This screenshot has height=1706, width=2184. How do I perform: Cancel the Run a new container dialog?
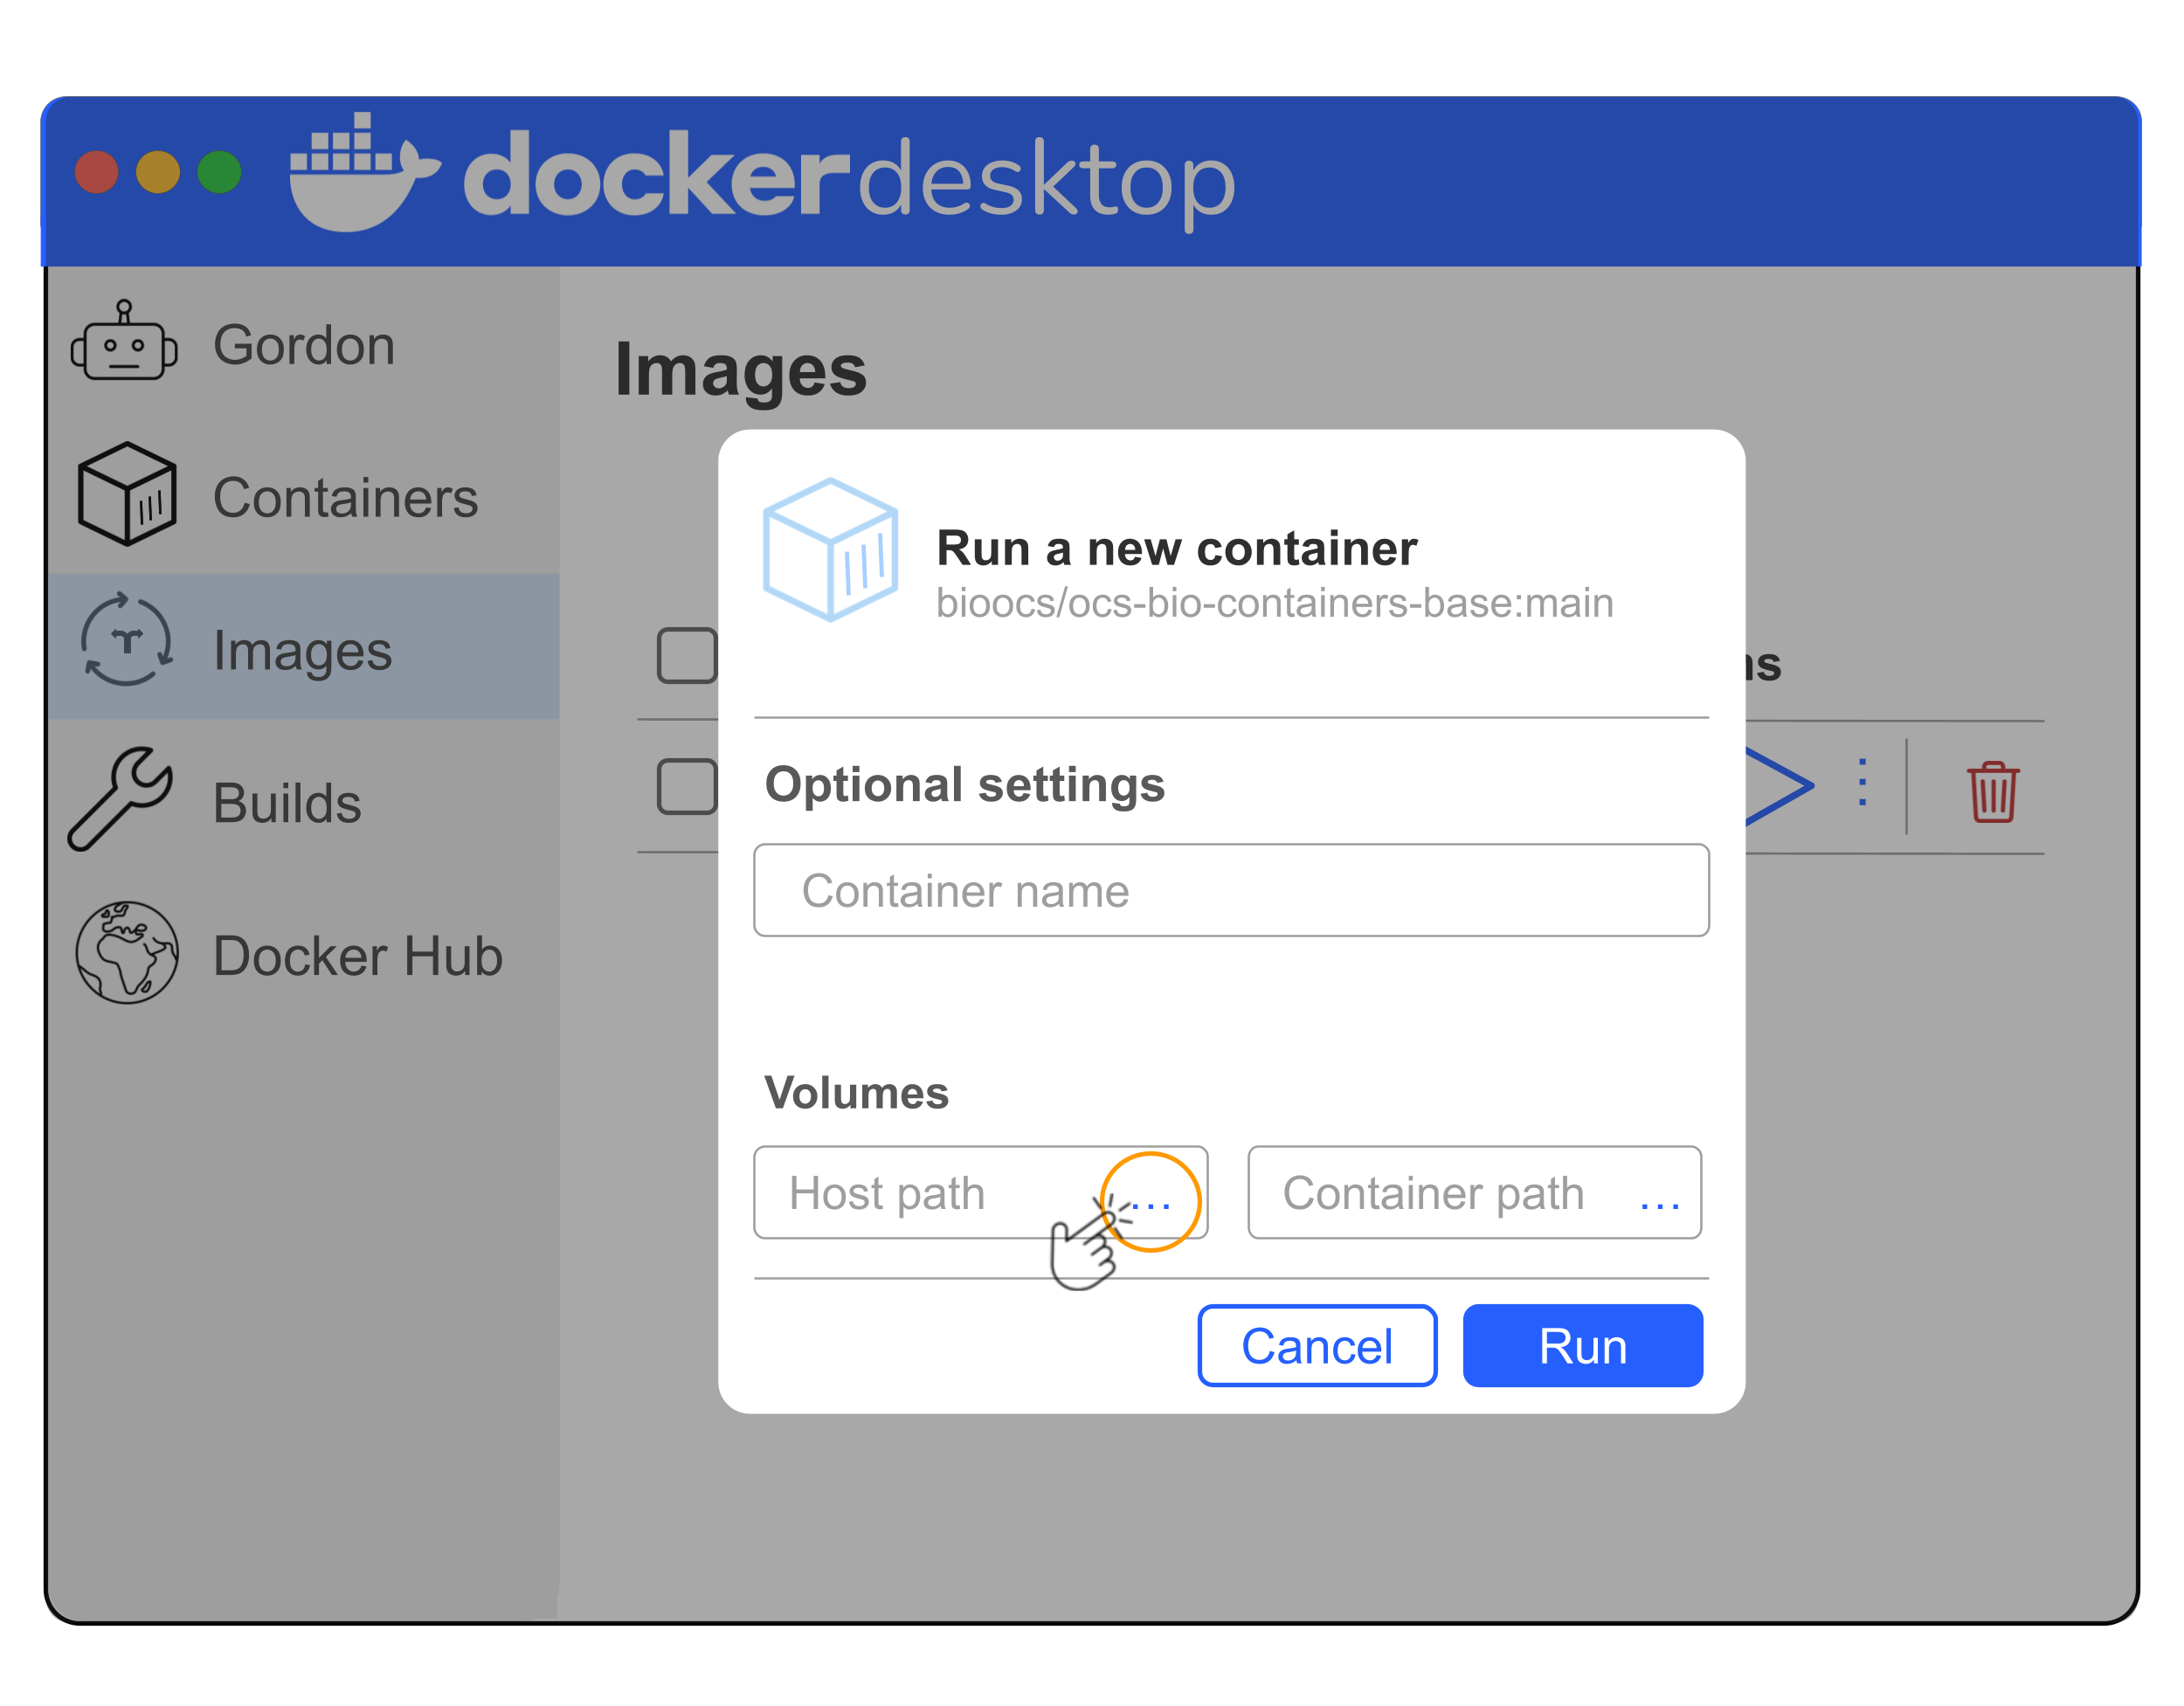pyautogui.click(x=1317, y=1345)
